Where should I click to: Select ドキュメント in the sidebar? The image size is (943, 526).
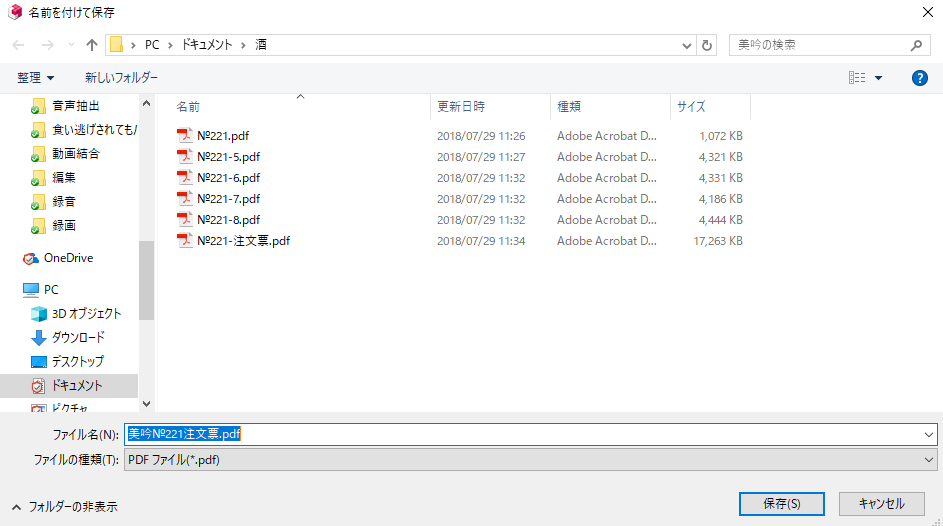pyautogui.click(x=67, y=386)
